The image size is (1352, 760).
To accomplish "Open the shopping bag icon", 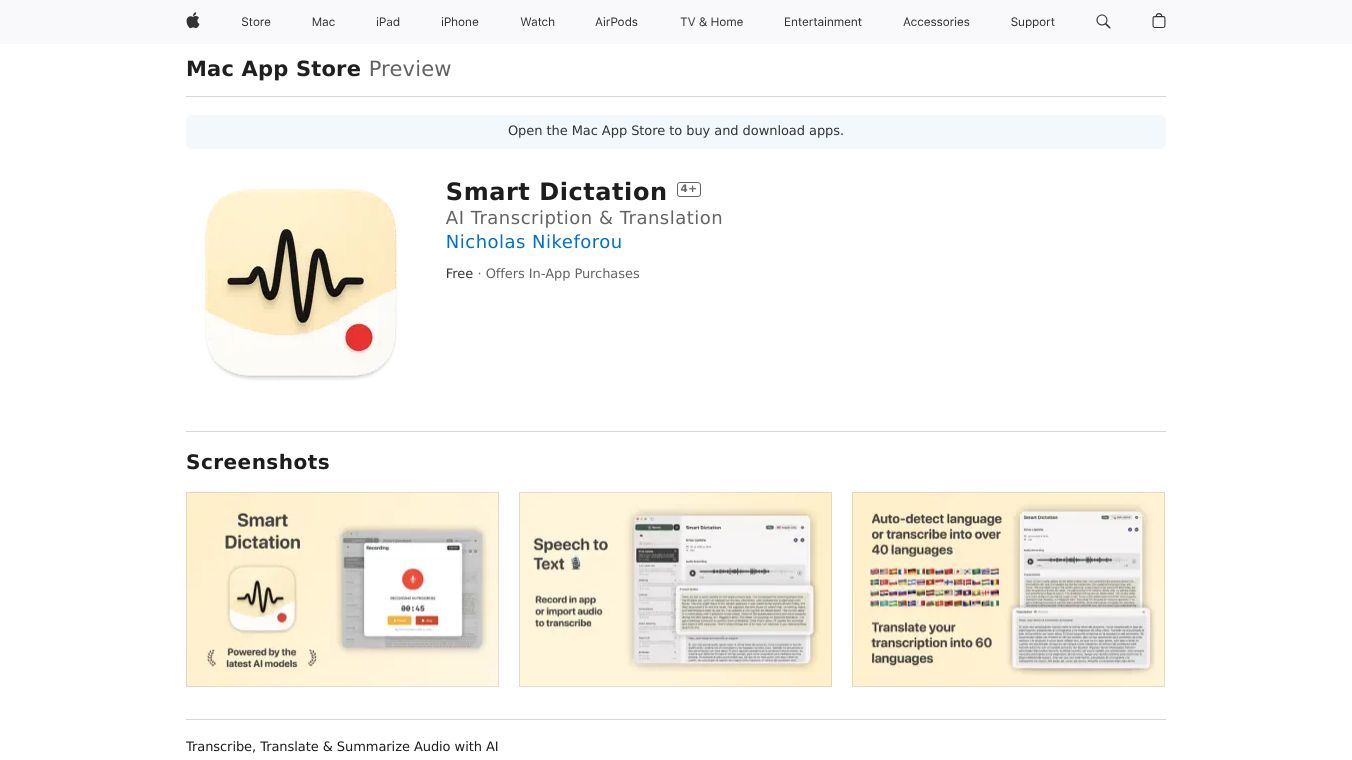I will pos(1159,21).
